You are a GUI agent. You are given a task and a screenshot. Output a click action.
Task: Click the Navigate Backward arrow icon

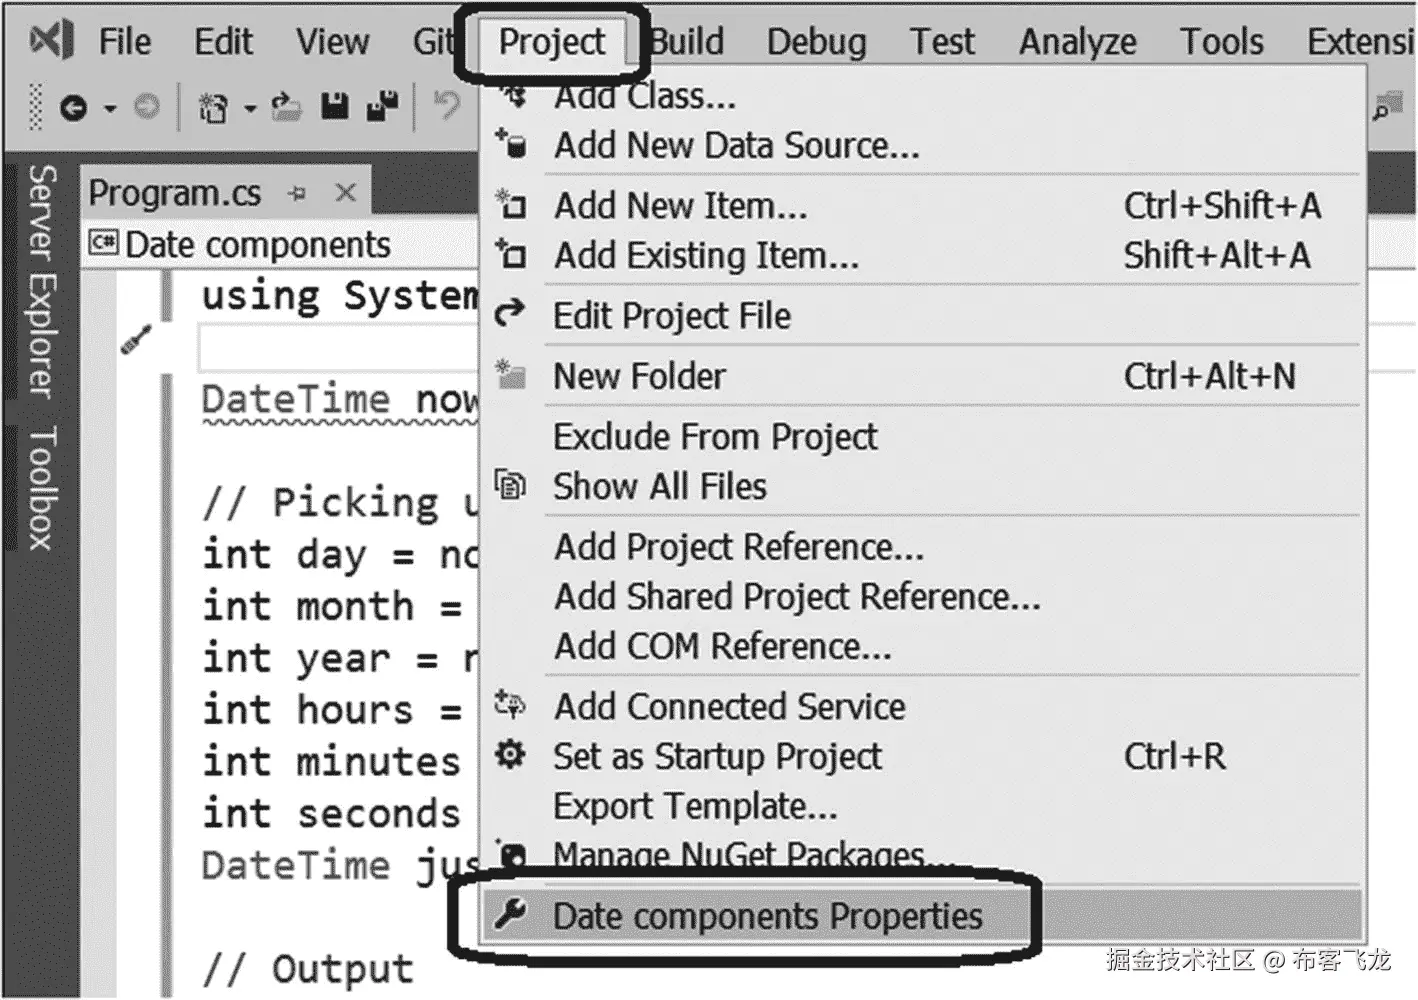click(x=73, y=107)
